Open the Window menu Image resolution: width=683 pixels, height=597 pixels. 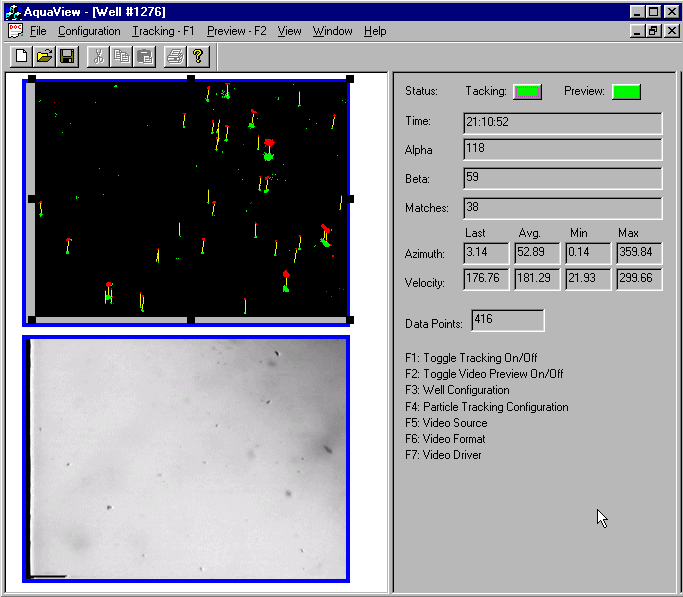tap(332, 31)
